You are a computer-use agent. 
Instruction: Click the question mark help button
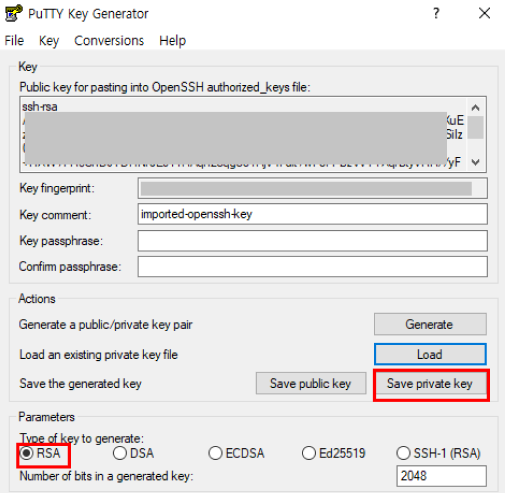coord(436,13)
